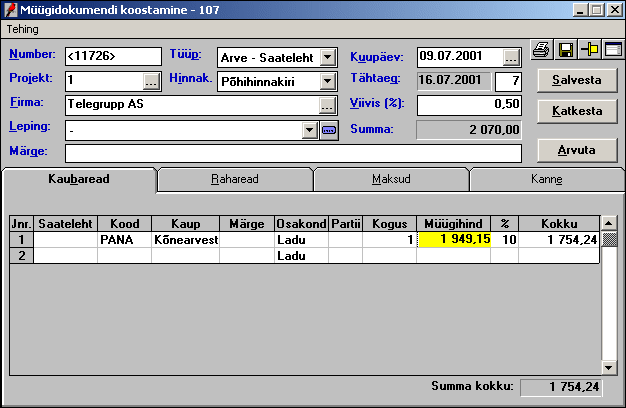Viewport: 626px width, 408px height.
Task: Click the yellow pin icon
Action: click(589, 51)
